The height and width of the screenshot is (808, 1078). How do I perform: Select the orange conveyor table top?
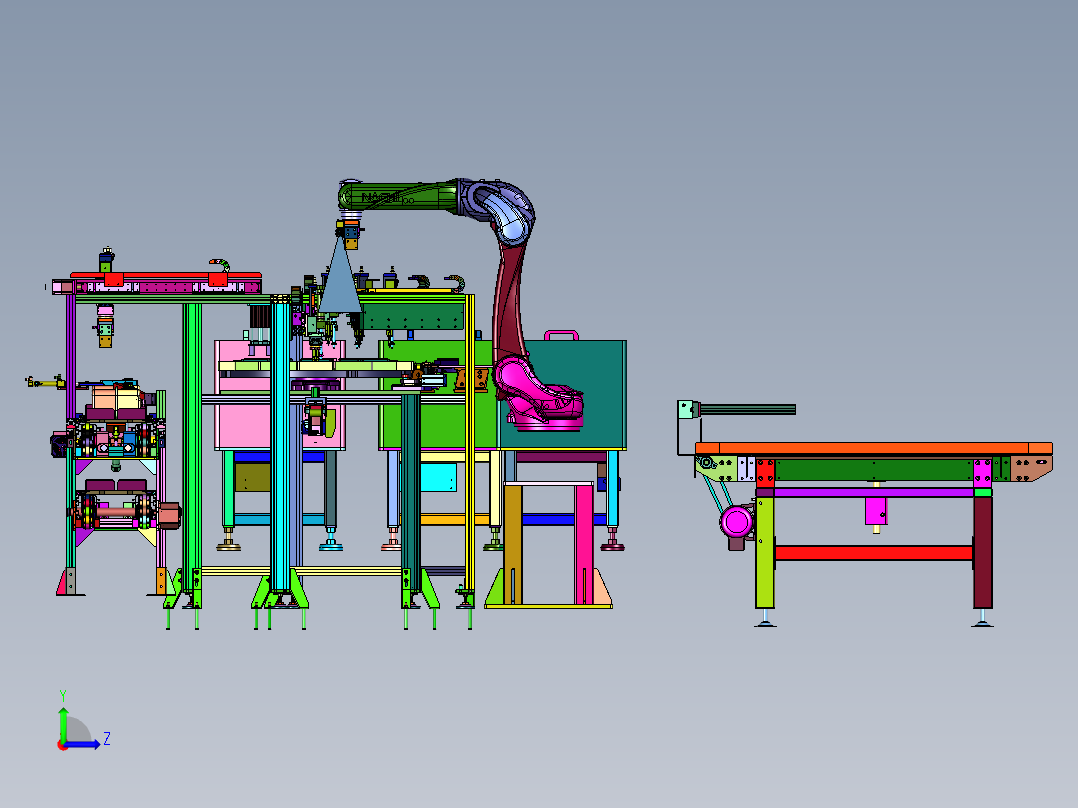click(x=873, y=448)
